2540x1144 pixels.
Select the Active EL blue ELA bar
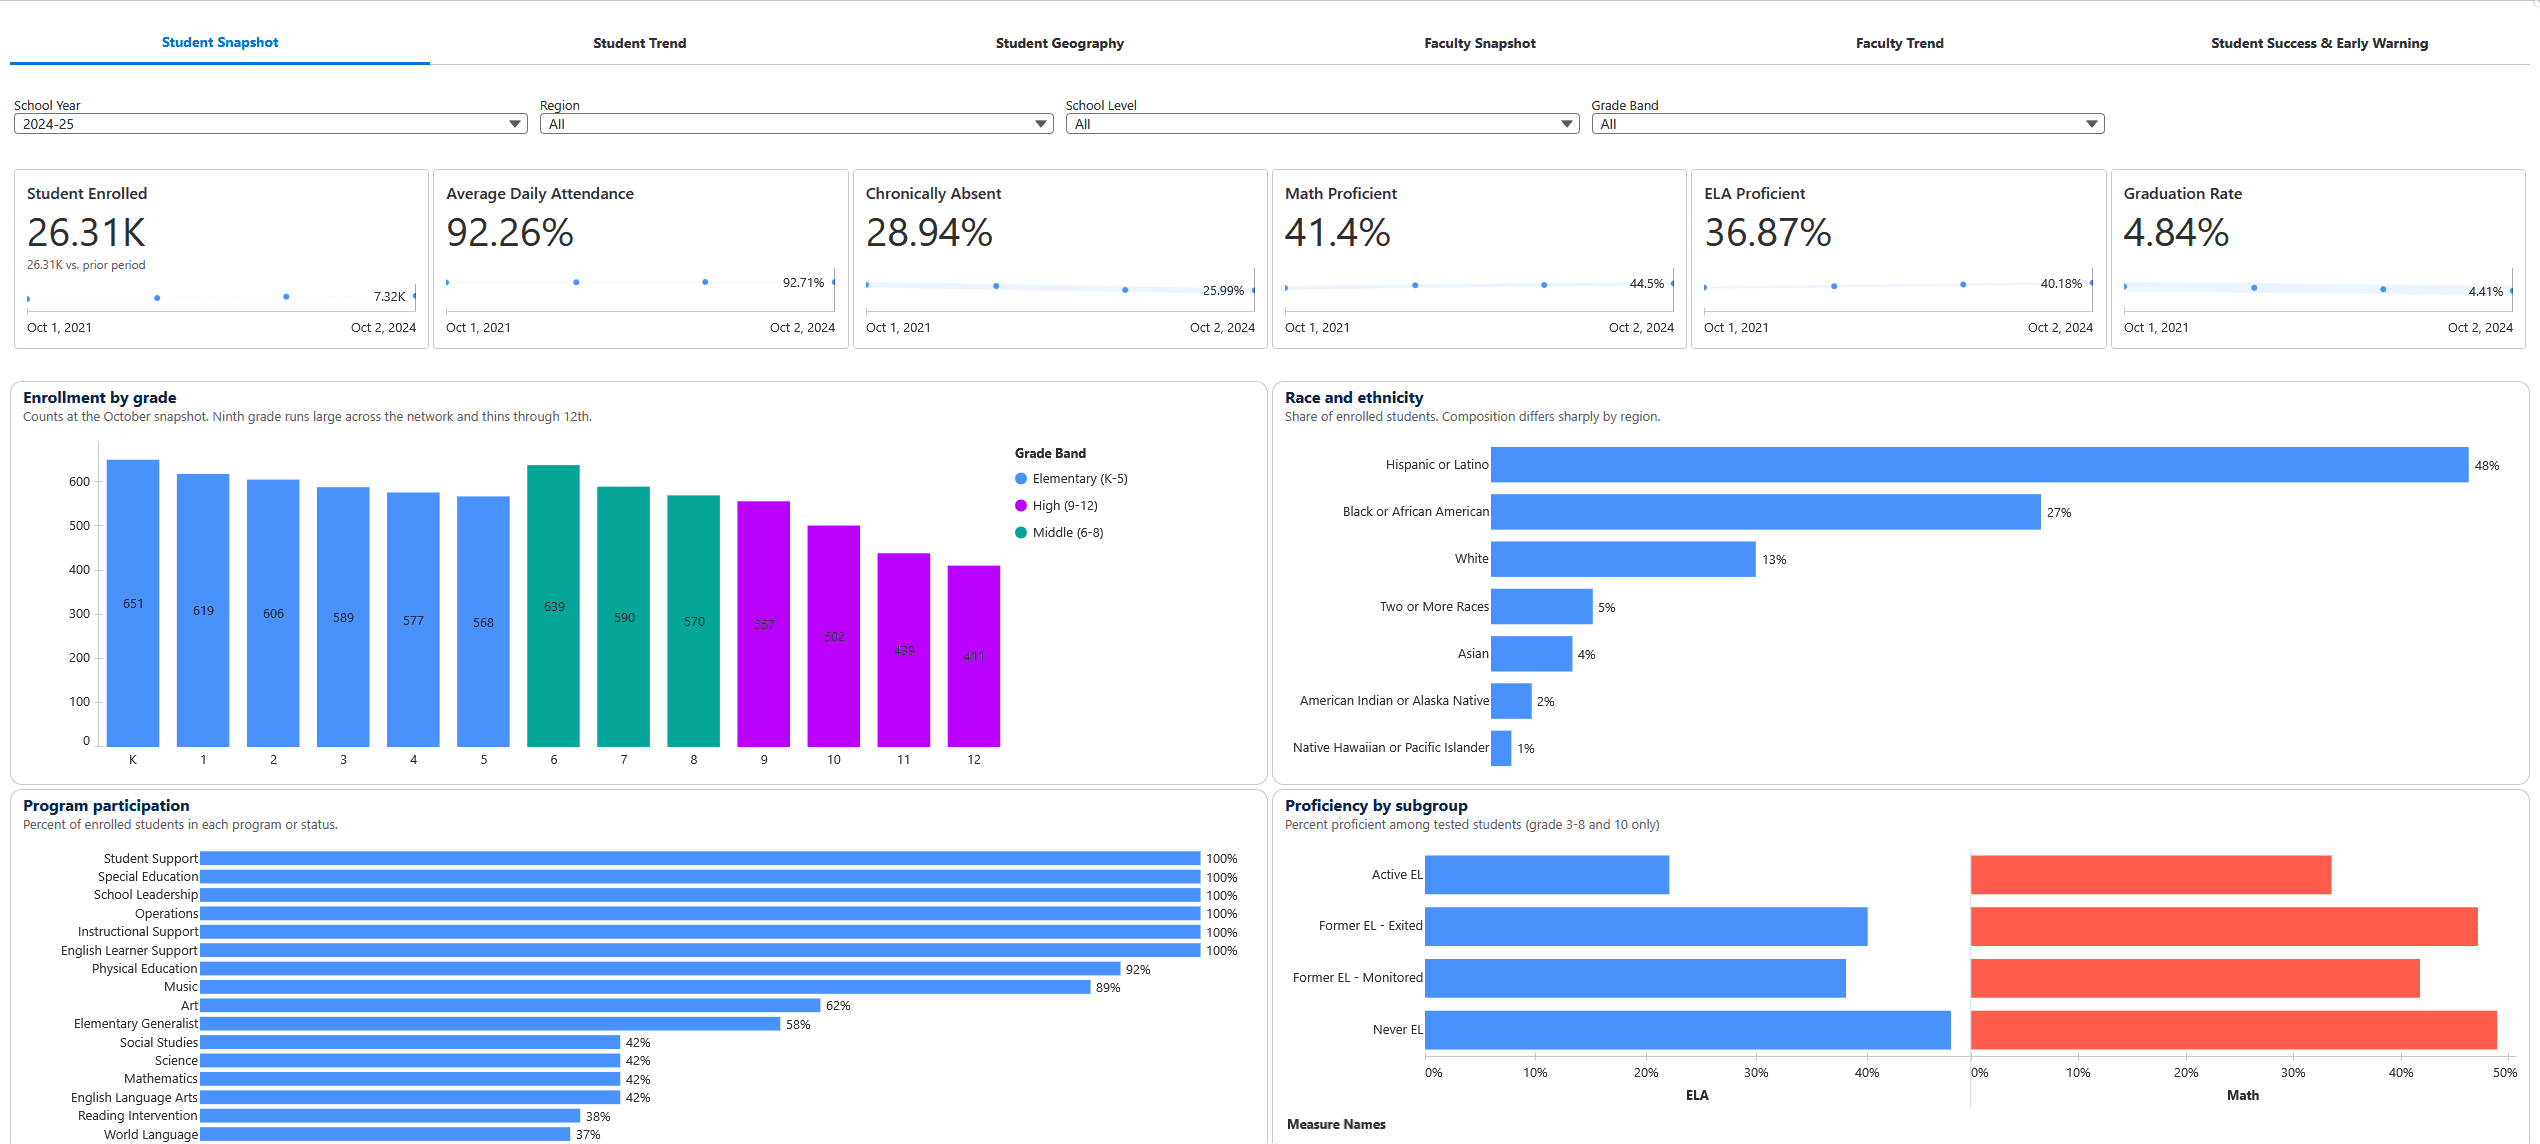(1547, 875)
